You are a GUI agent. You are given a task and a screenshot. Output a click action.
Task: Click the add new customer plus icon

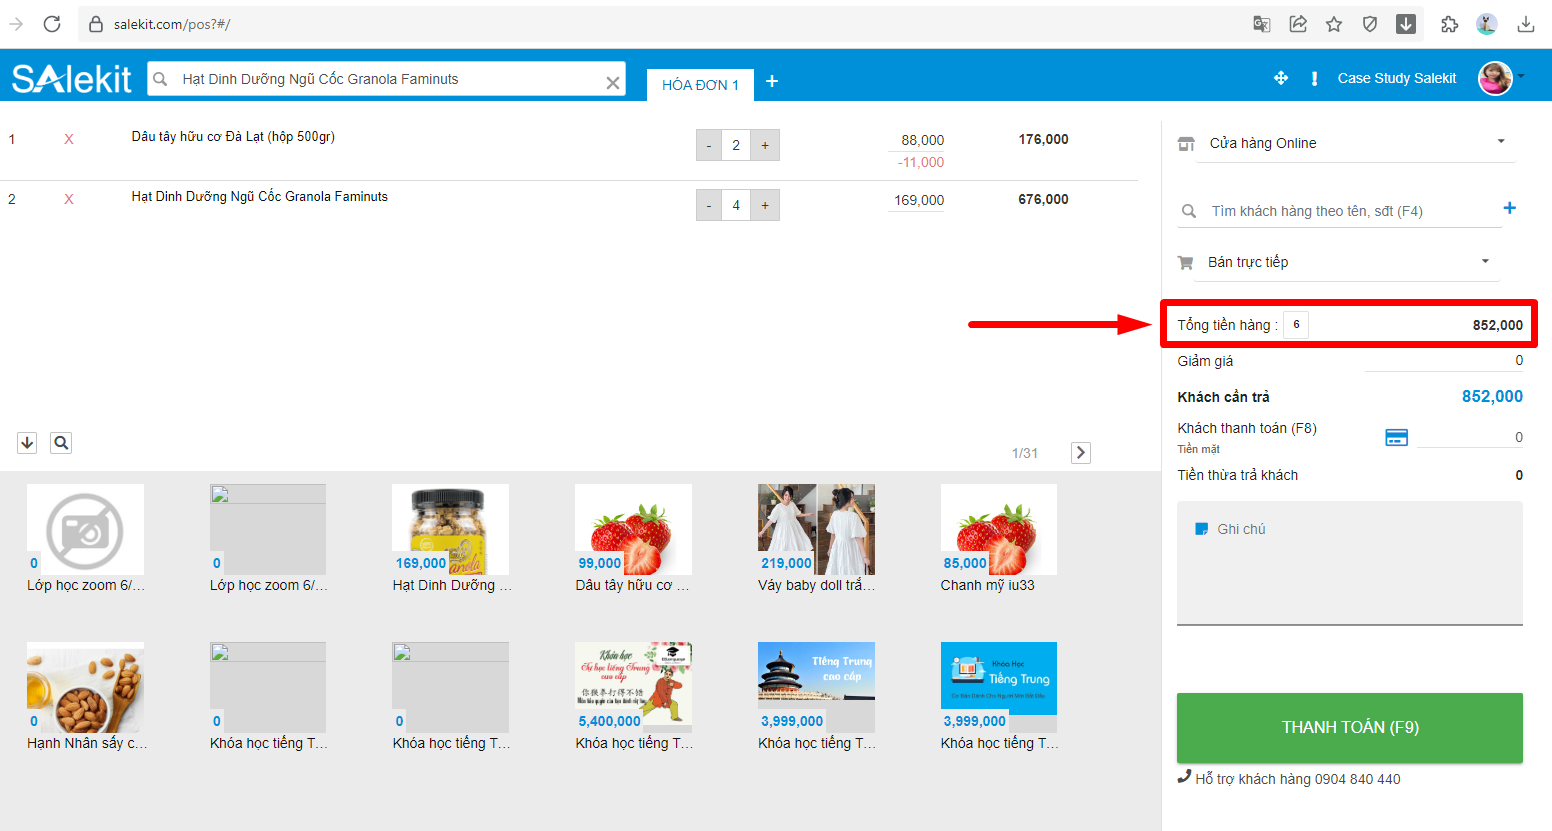(x=1509, y=208)
